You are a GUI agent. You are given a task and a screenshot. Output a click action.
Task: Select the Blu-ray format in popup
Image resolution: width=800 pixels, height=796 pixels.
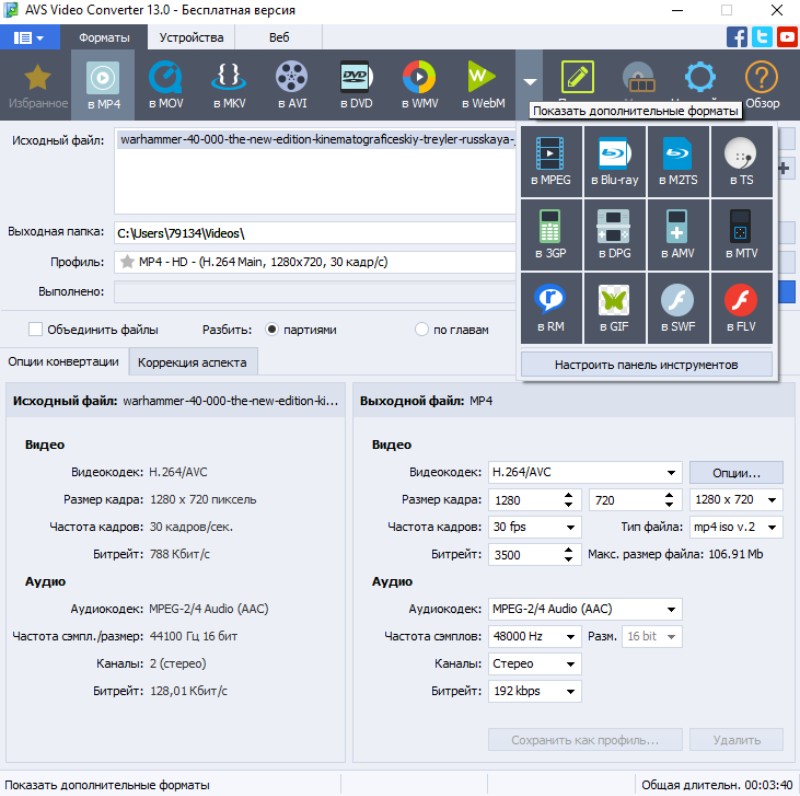[x=614, y=161]
